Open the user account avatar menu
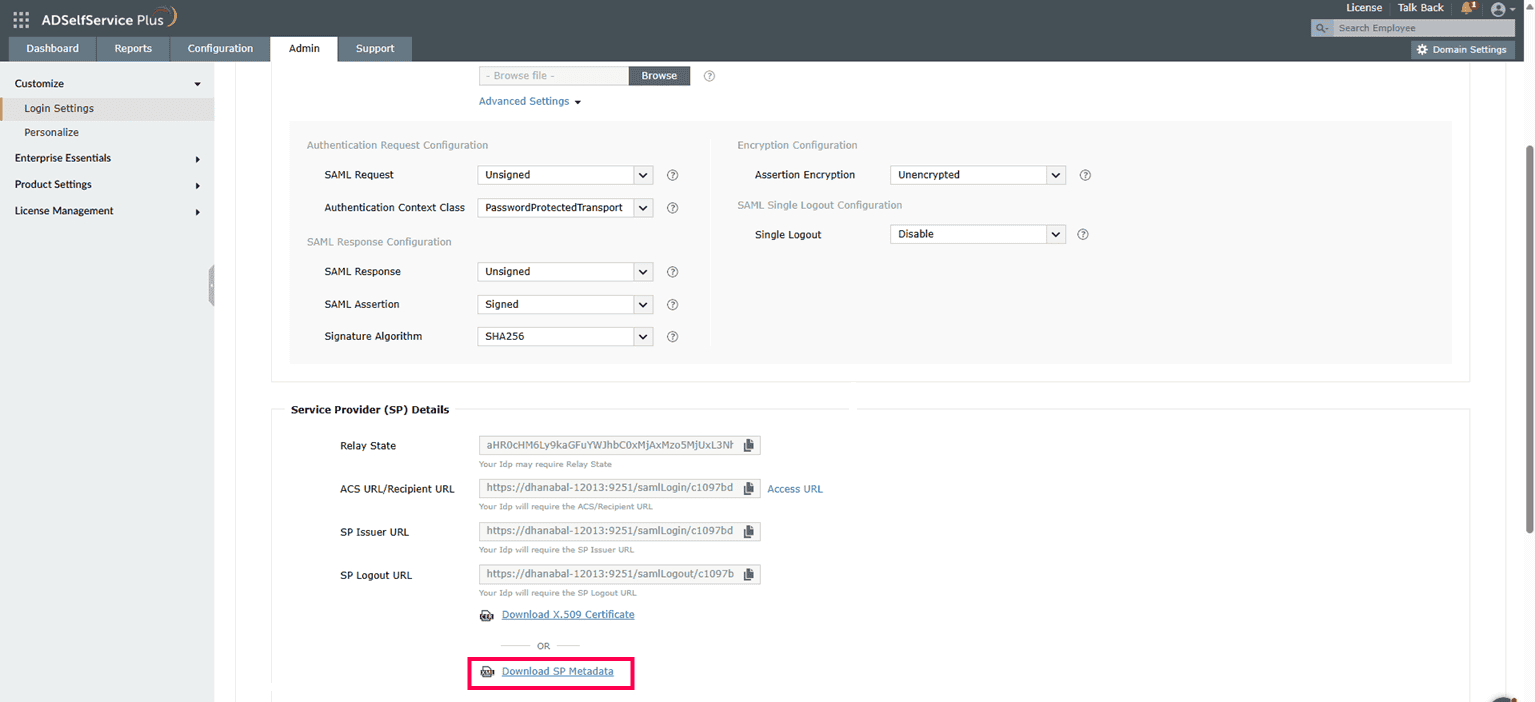 pos(1497,9)
